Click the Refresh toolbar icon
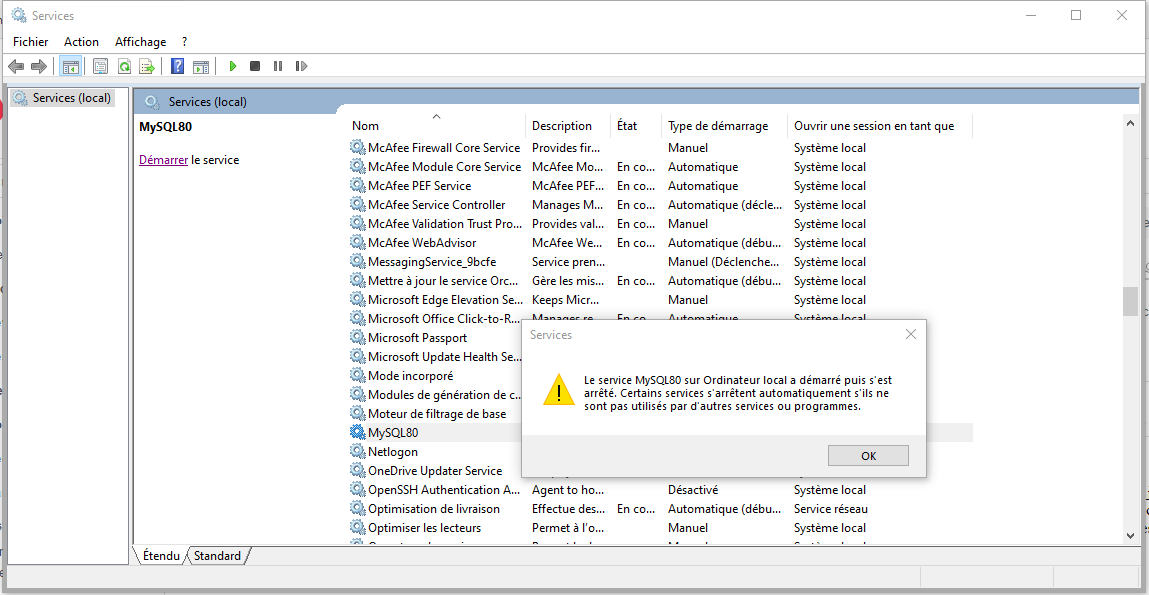 pos(124,66)
